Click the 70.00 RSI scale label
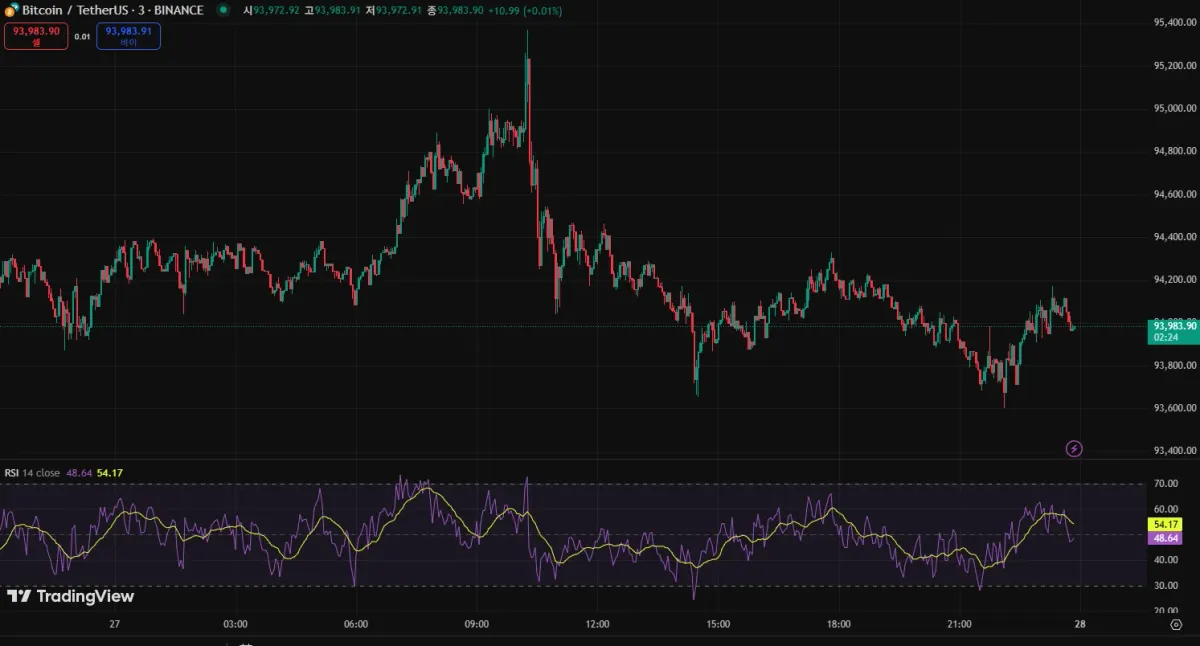The width and height of the screenshot is (1200, 646). (x=1164, y=484)
